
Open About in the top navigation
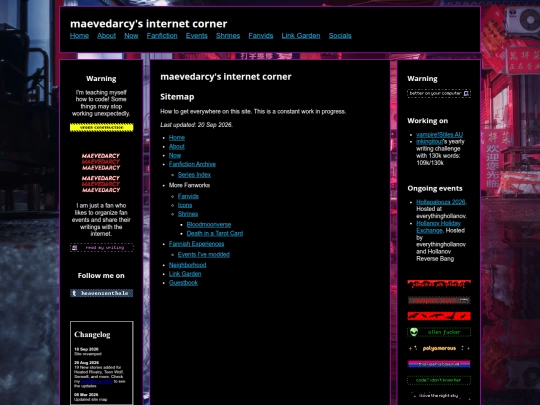(x=106, y=36)
